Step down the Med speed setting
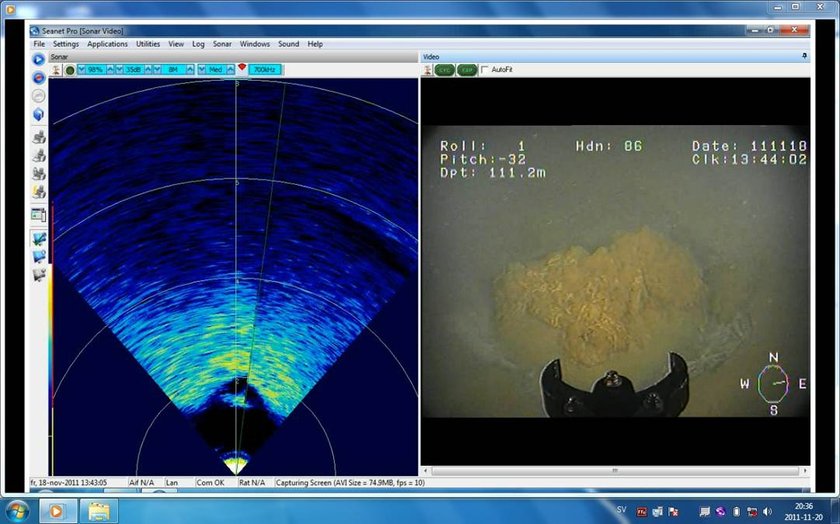Viewport: 840px width, 524px height. [x=202, y=70]
